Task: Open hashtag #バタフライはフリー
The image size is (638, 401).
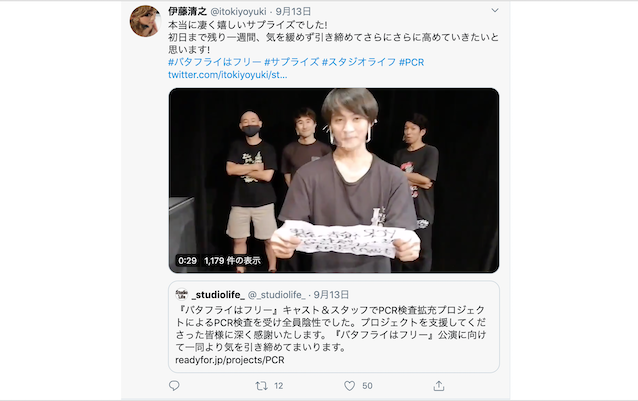Action: pos(214,62)
